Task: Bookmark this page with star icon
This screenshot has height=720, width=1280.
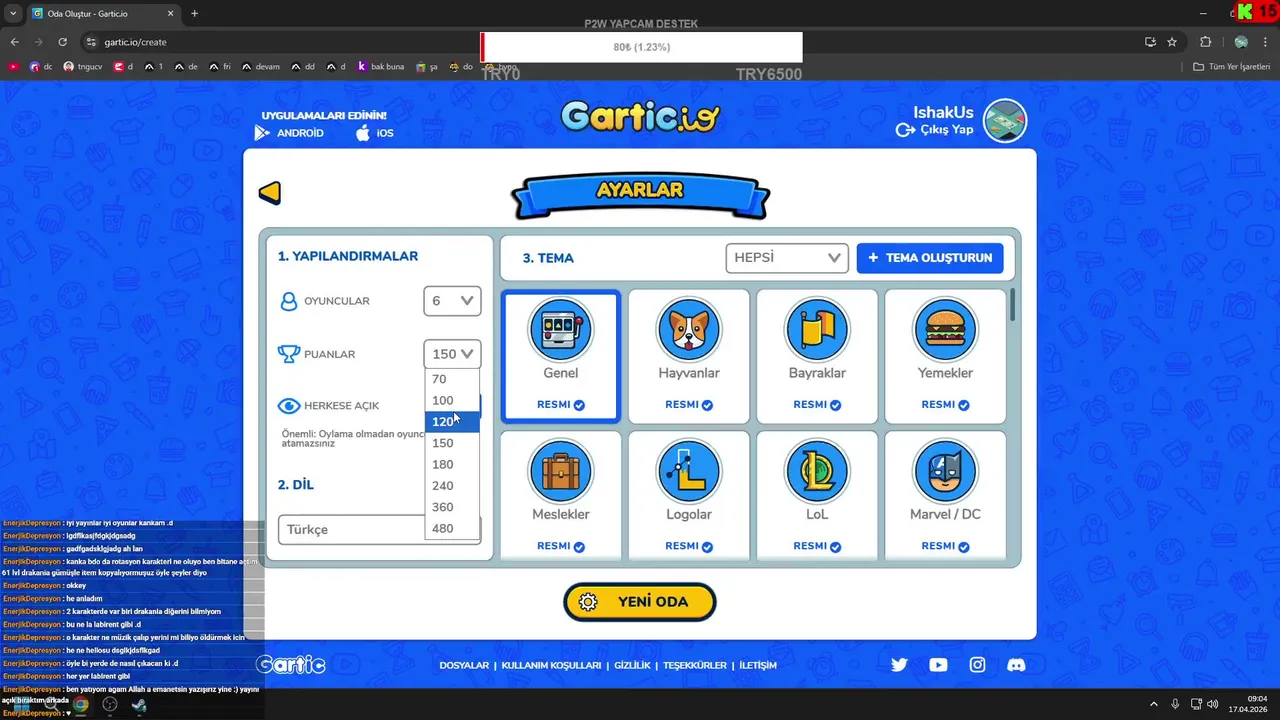Action: click(x=1172, y=42)
